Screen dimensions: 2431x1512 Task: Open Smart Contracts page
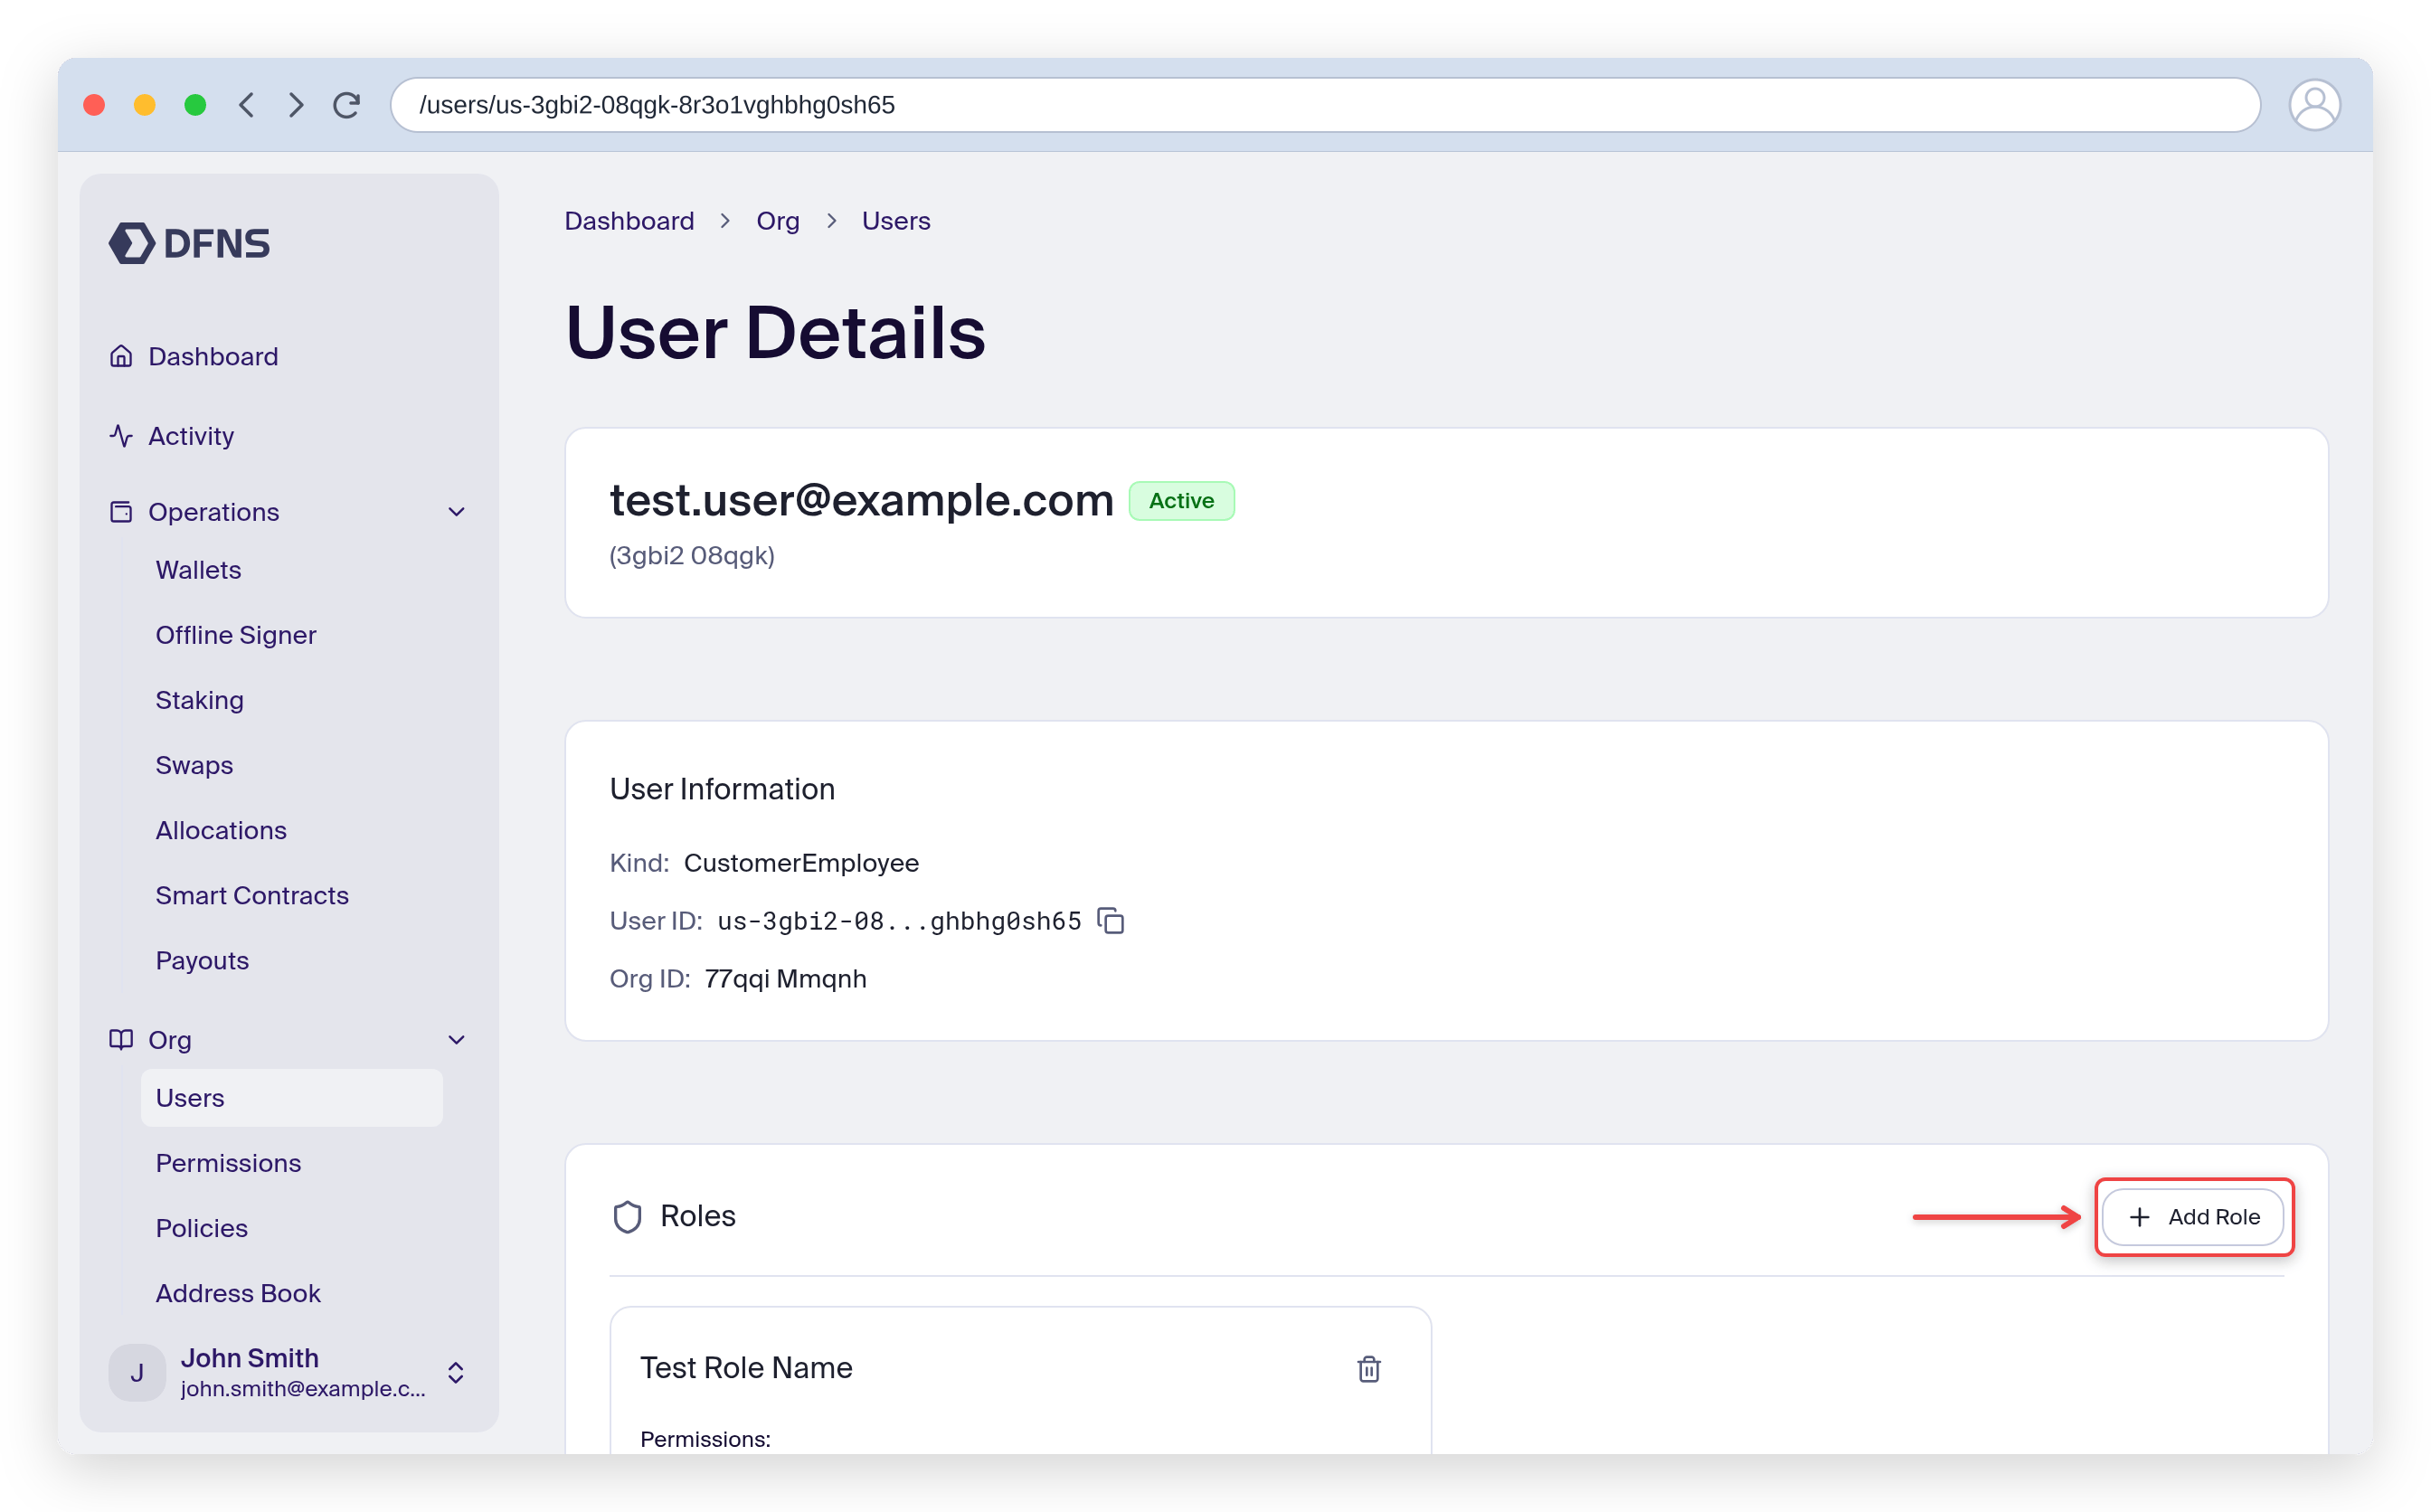pyautogui.click(x=252, y=895)
